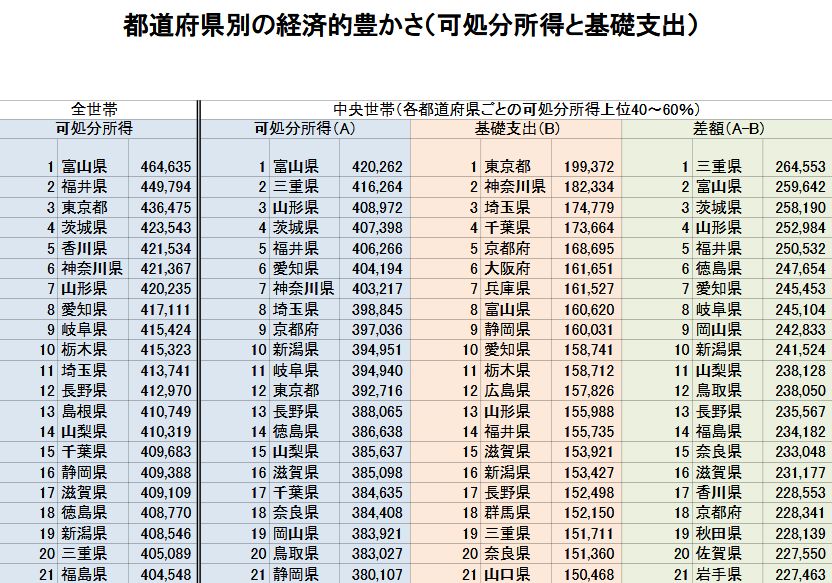Click the value 242,833 for 岡山県
The height and width of the screenshot is (583, 832).
pyautogui.click(x=801, y=329)
